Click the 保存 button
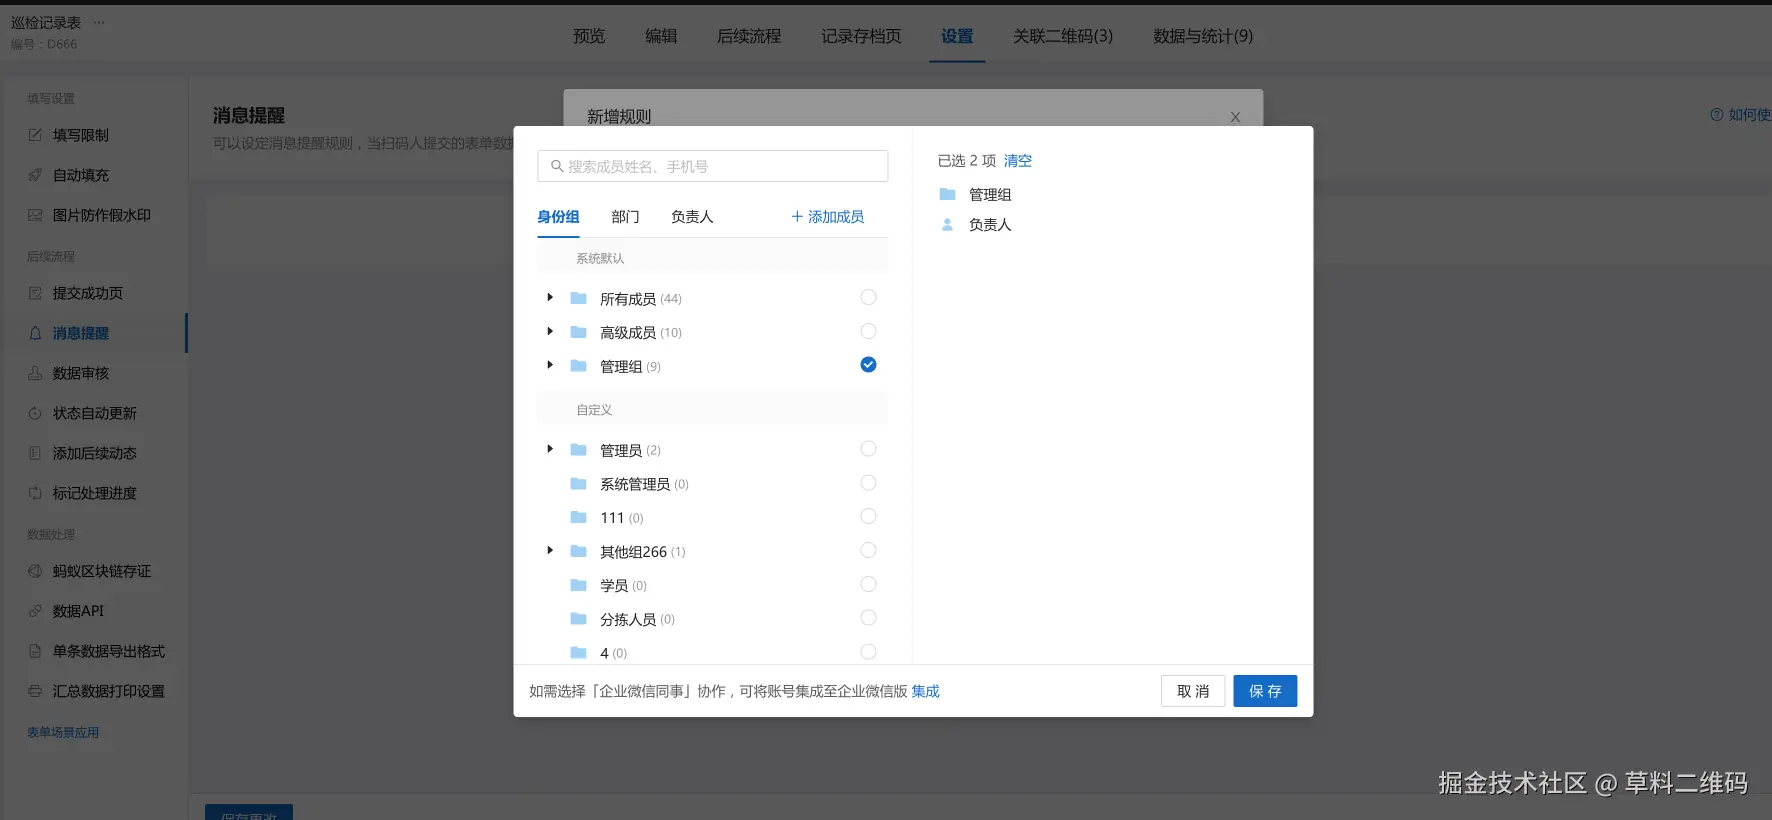Image resolution: width=1772 pixels, height=820 pixels. point(1265,691)
